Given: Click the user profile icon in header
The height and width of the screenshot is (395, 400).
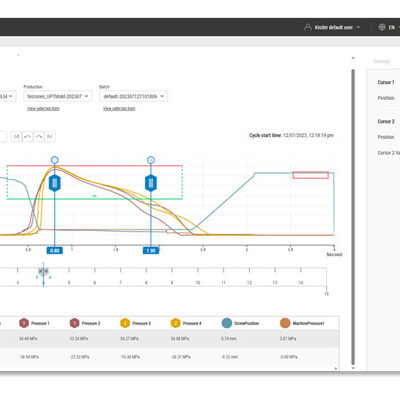Looking at the screenshot, I should point(308,27).
